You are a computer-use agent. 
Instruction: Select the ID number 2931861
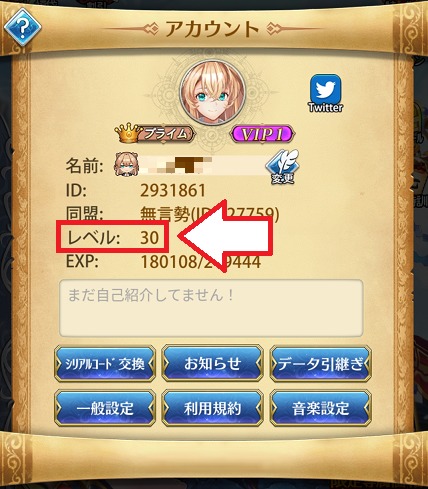point(173,191)
